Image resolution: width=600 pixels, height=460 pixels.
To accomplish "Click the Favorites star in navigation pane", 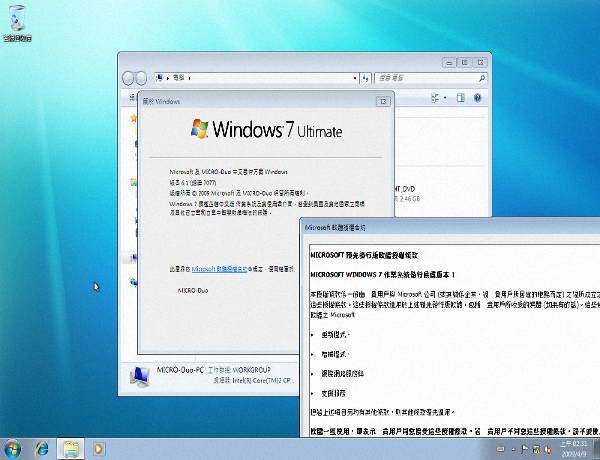I will [x=132, y=115].
